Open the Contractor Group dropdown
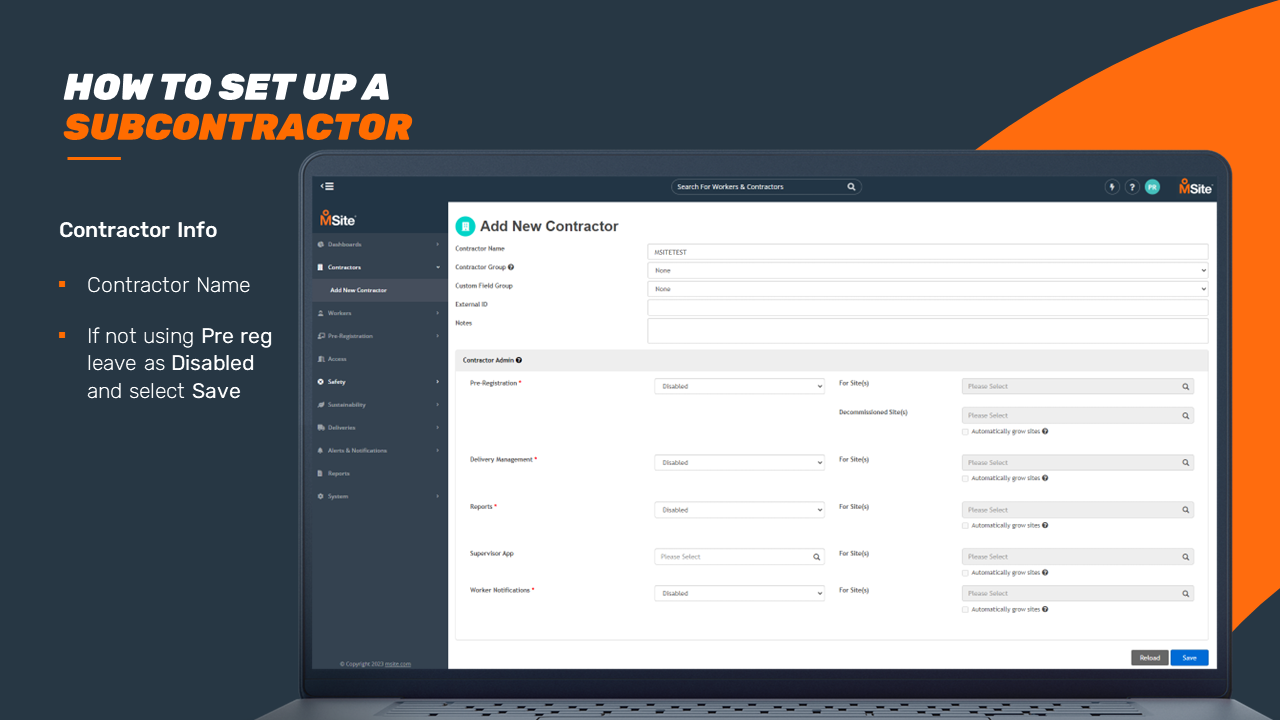Viewport: 1280px width, 720px height. pos(927,270)
